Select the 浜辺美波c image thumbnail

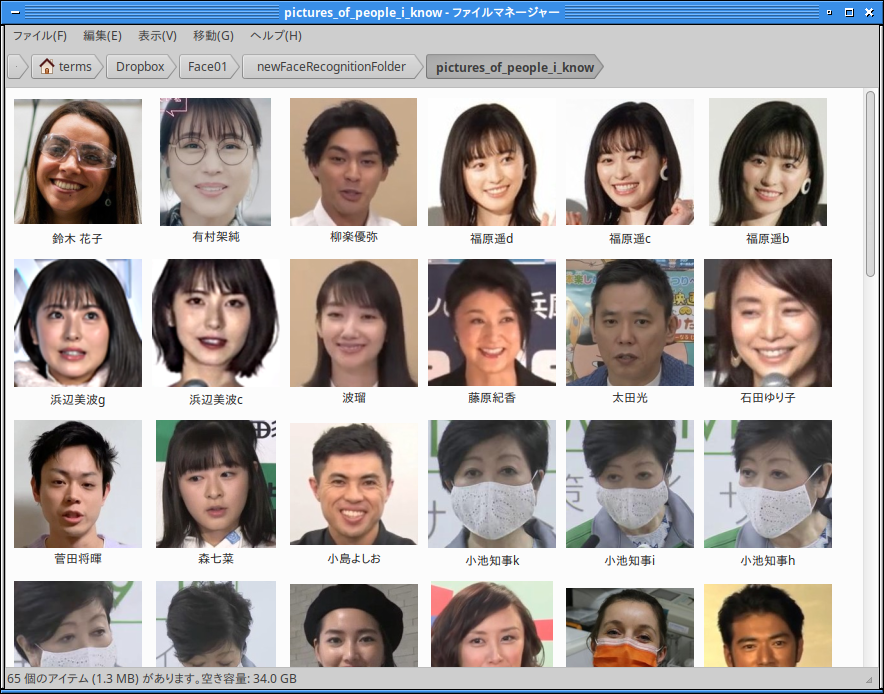215,323
